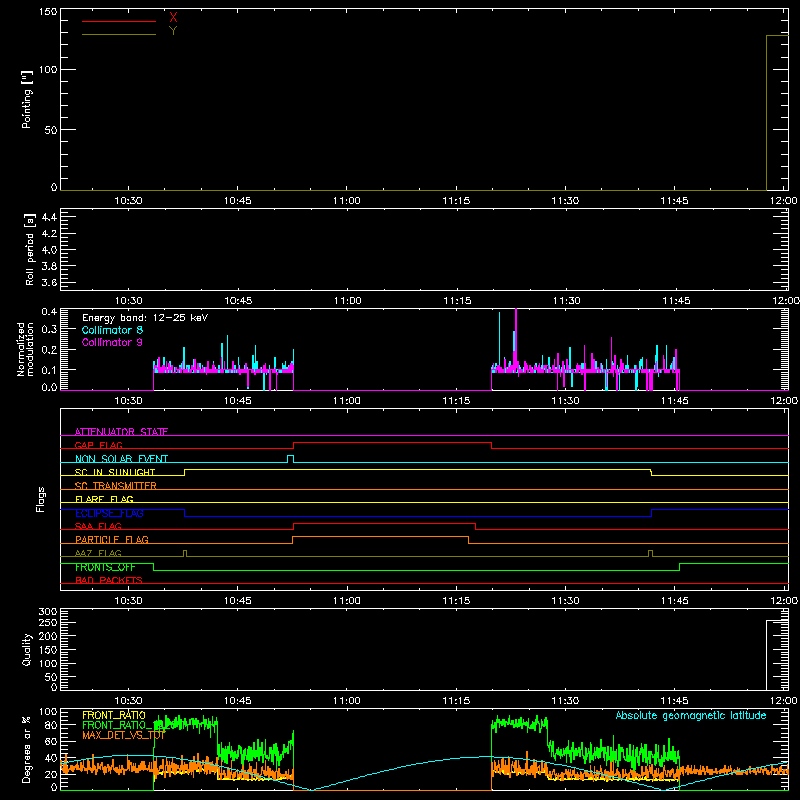800x800 pixels.
Task: Click the red X legend line sample
Action: [x=119, y=21]
